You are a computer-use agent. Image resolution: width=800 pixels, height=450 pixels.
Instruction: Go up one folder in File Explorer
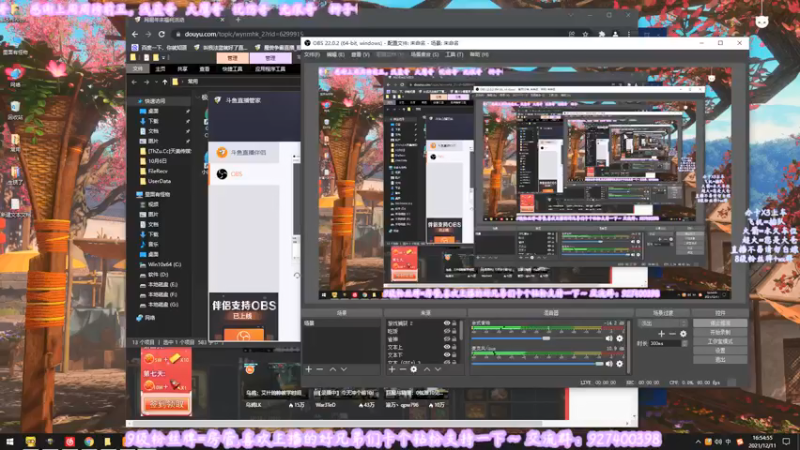pos(164,82)
